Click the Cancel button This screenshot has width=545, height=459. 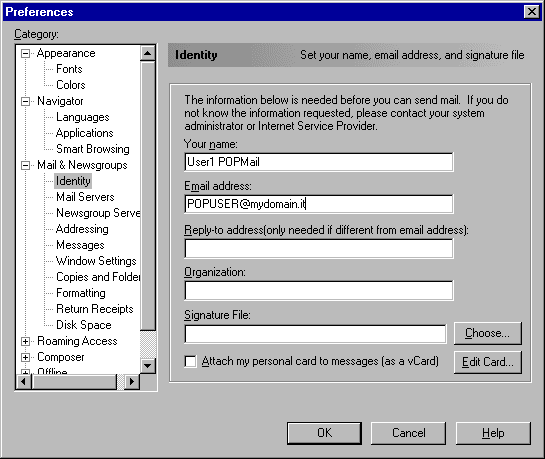(408, 433)
